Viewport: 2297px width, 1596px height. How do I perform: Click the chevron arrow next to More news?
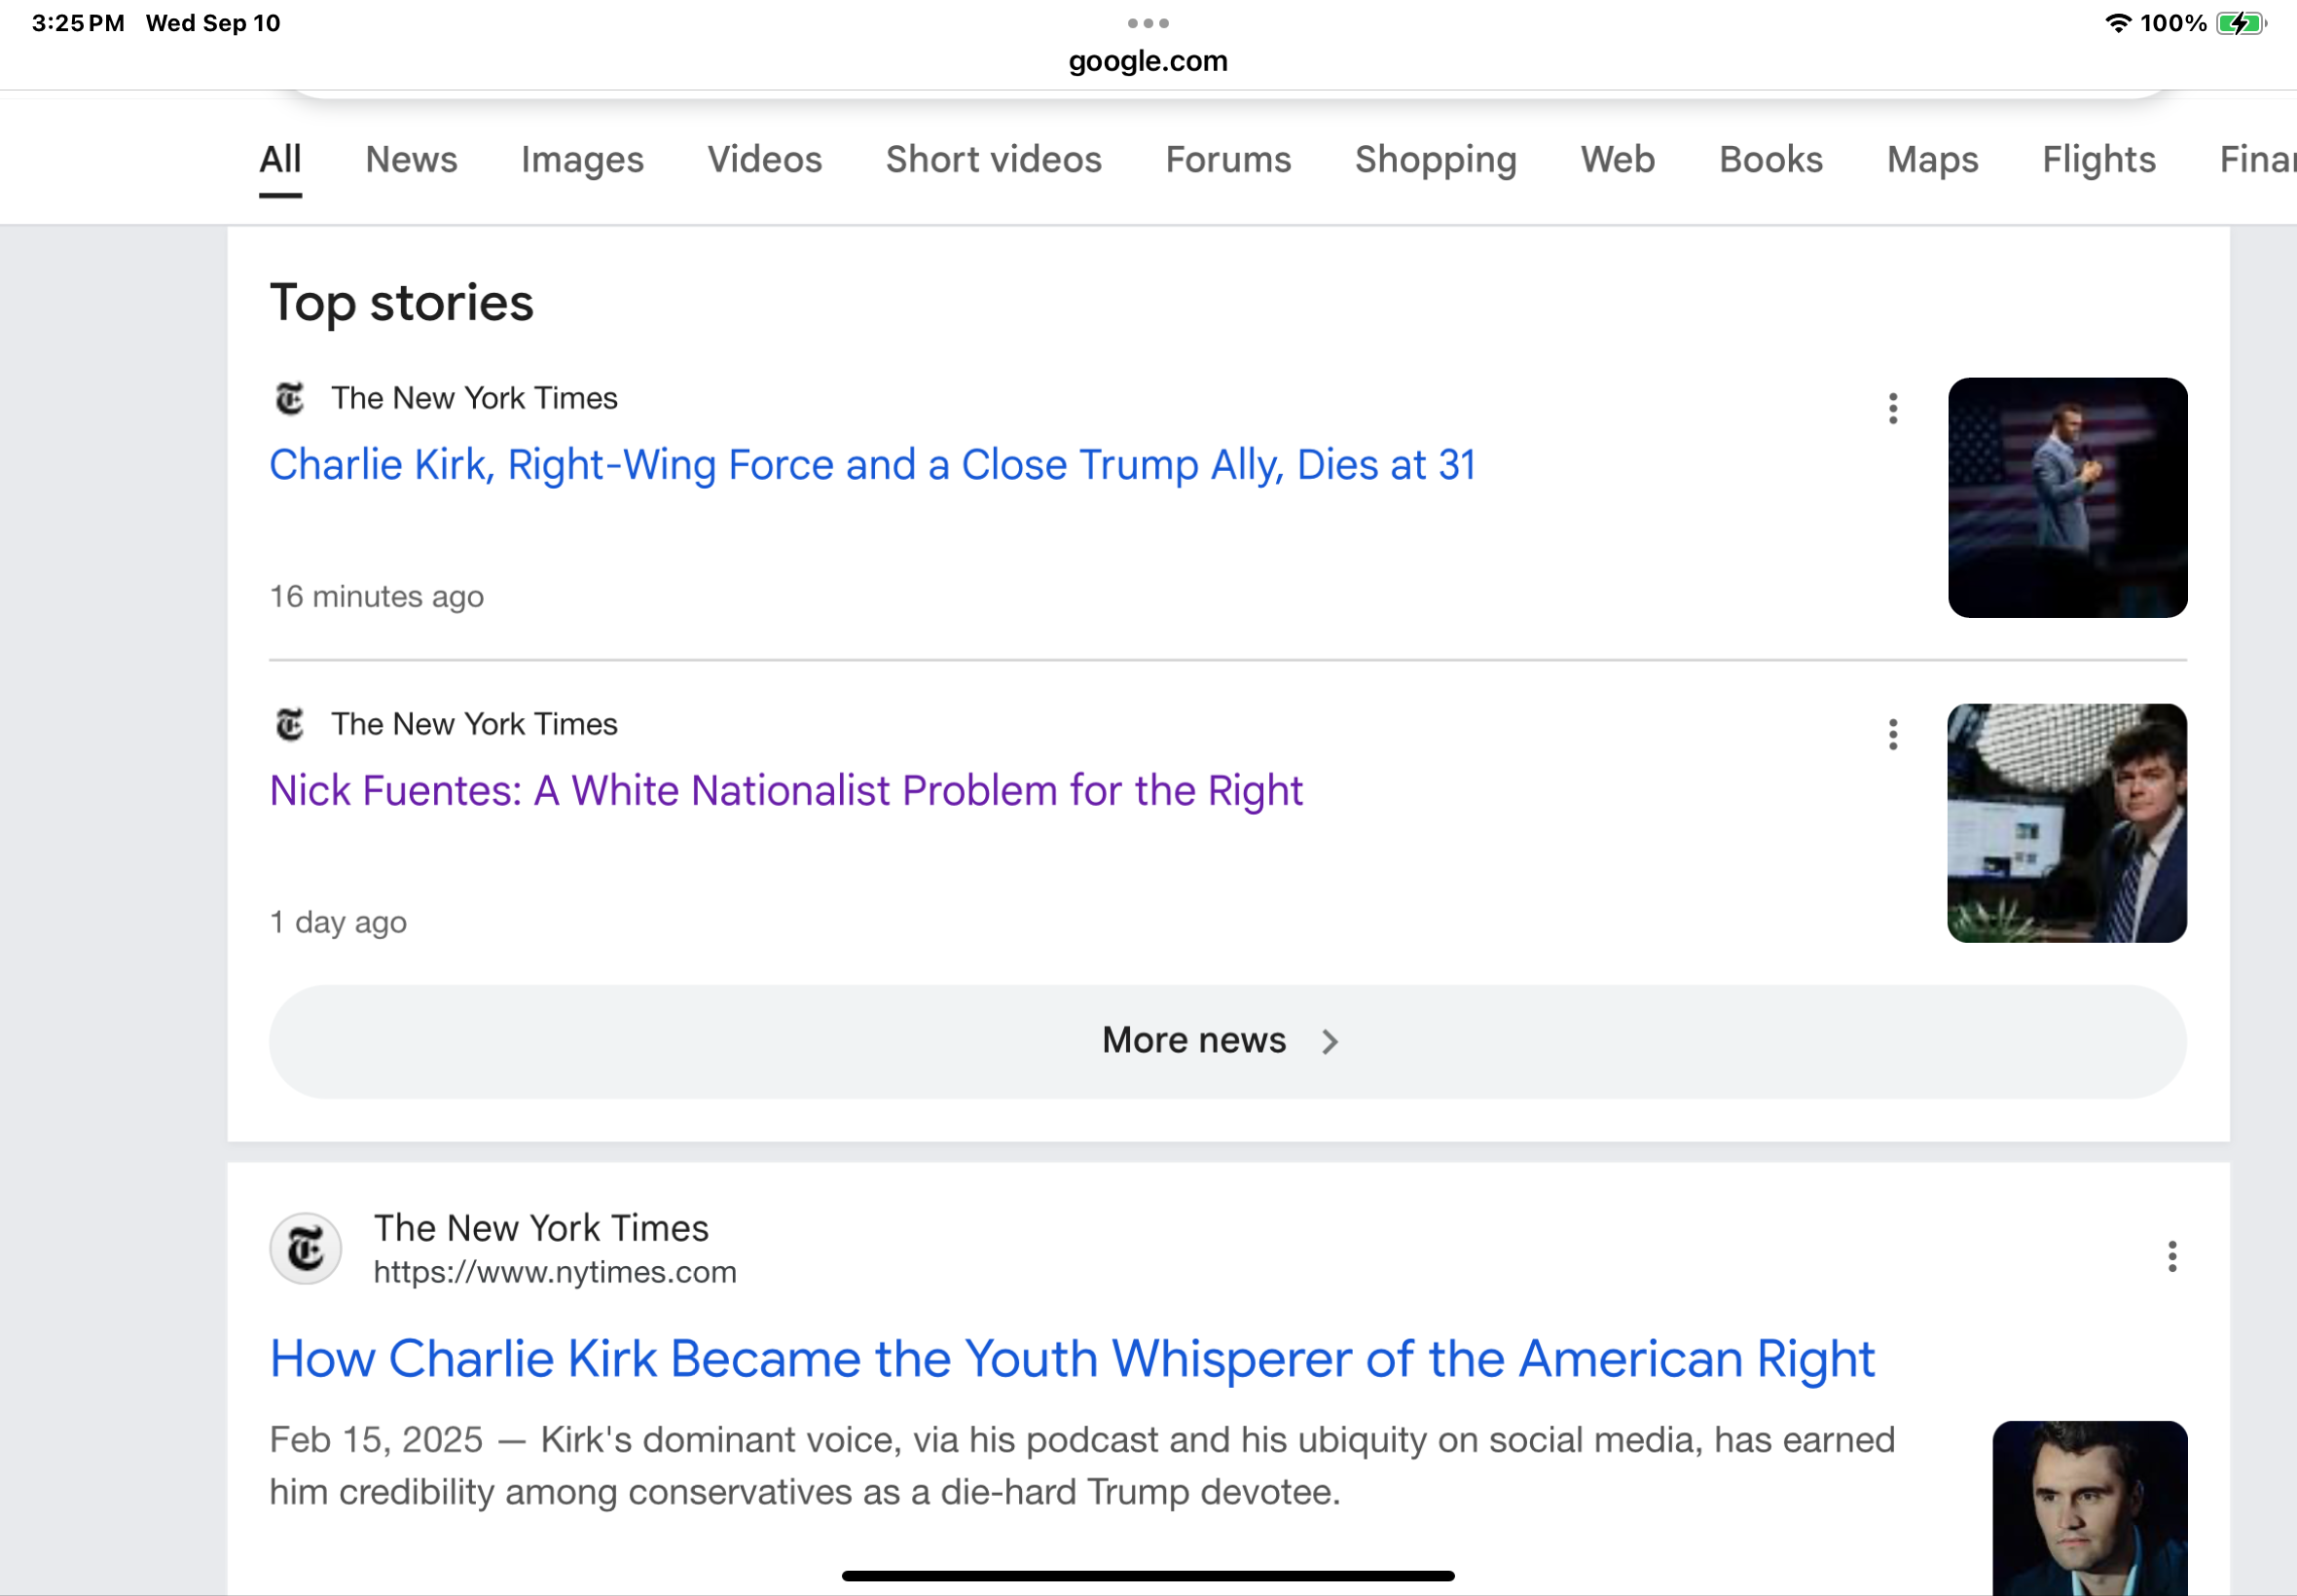(1329, 1042)
